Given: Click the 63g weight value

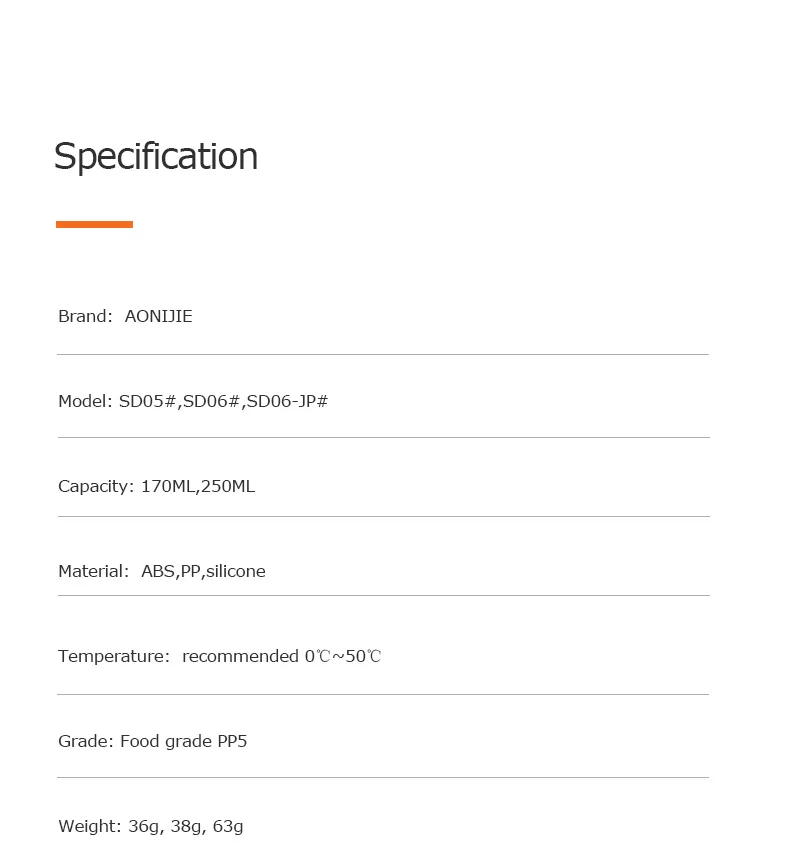Looking at the screenshot, I should click(228, 827).
